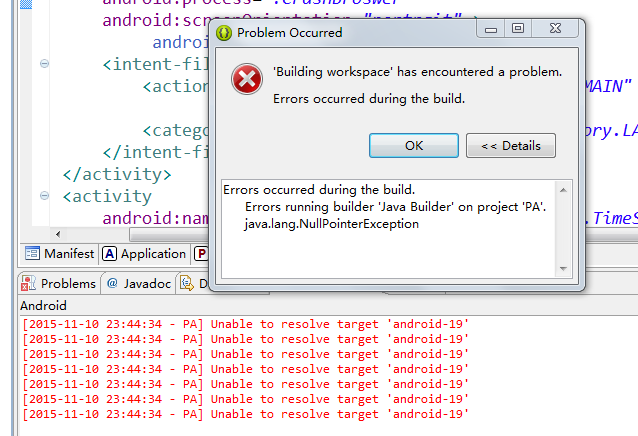Click the Declaration view icon beside Javadoc
The width and height of the screenshot is (638, 436).
(187, 283)
